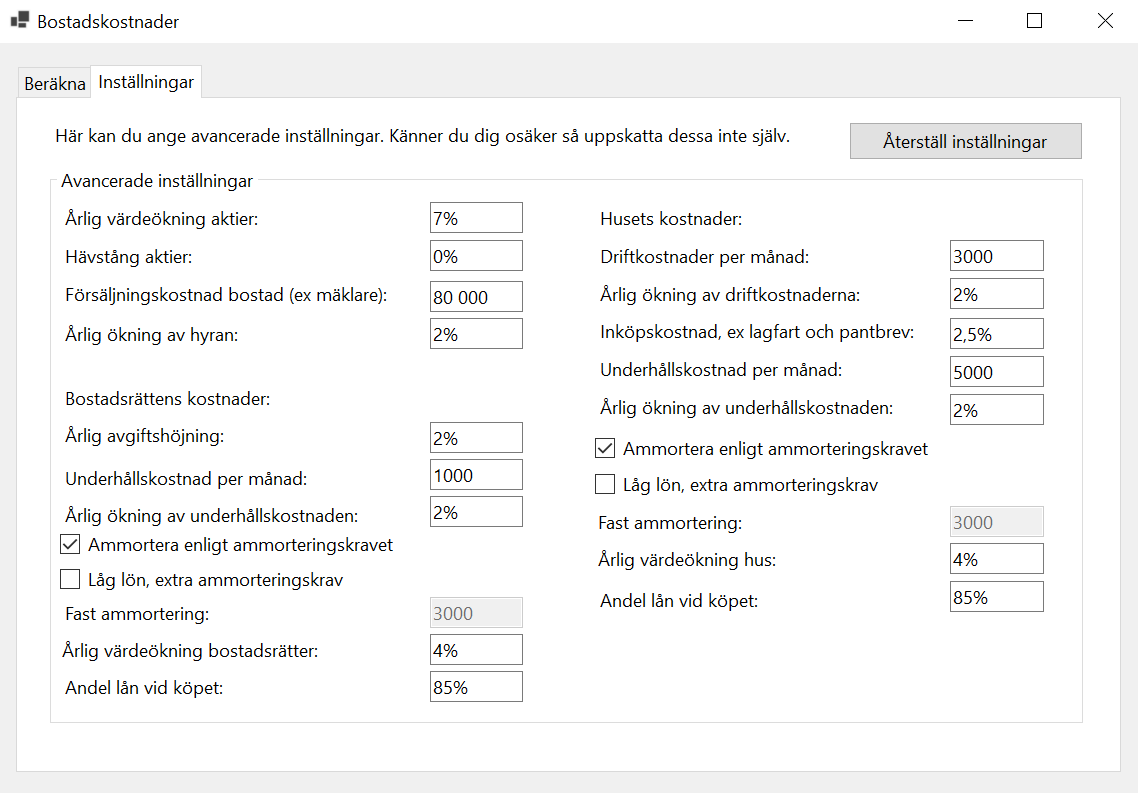The height and width of the screenshot is (793, 1138).
Task: Click the Årlig värdeökning aktier field
Action: pos(476,218)
